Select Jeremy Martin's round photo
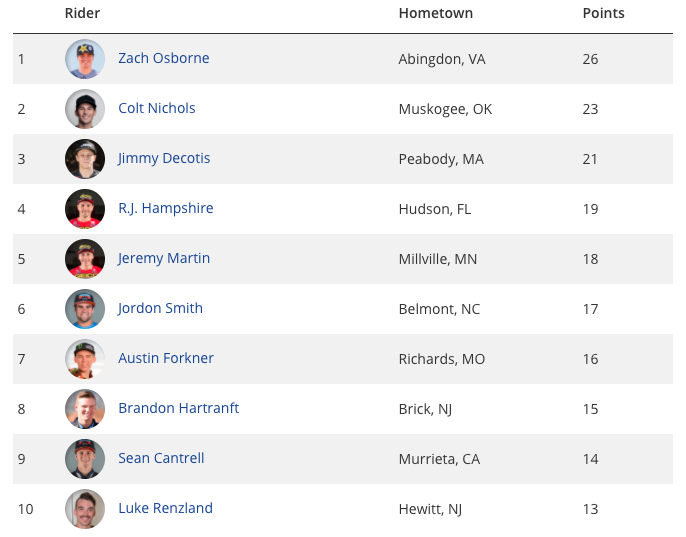This screenshot has height=537, width=686. [85, 259]
